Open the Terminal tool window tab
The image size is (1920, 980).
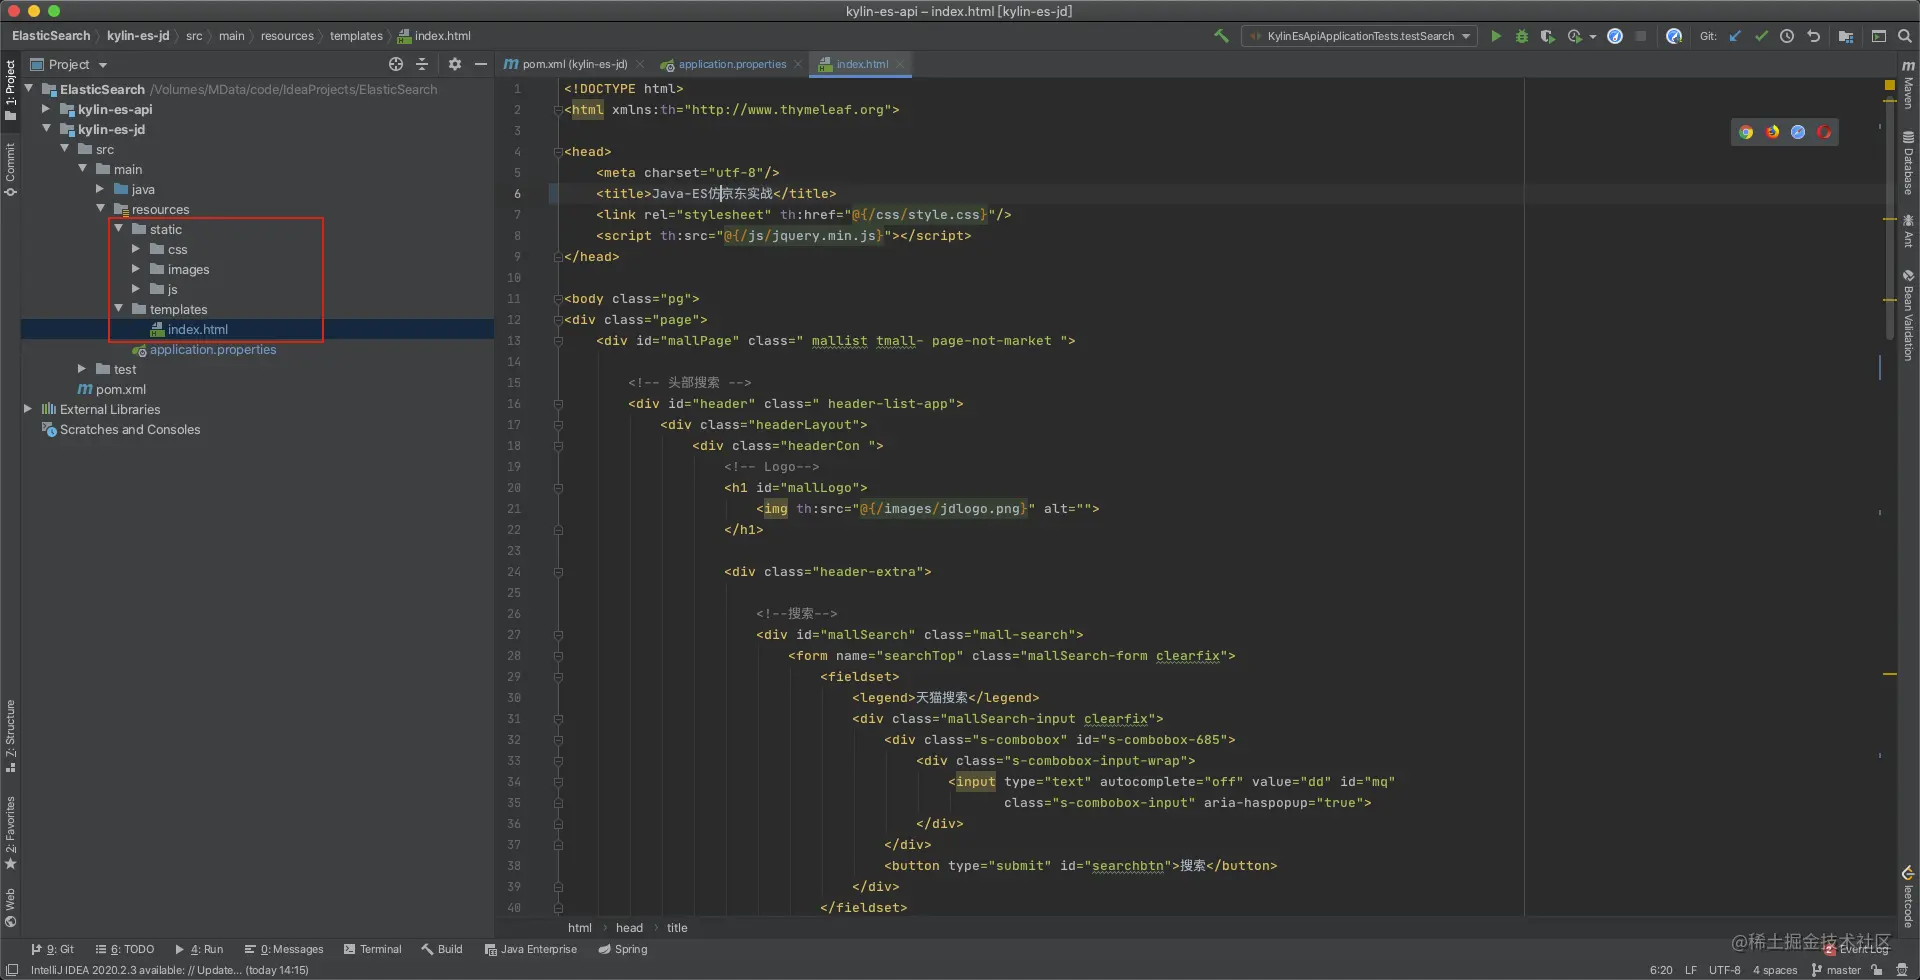(372, 950)
